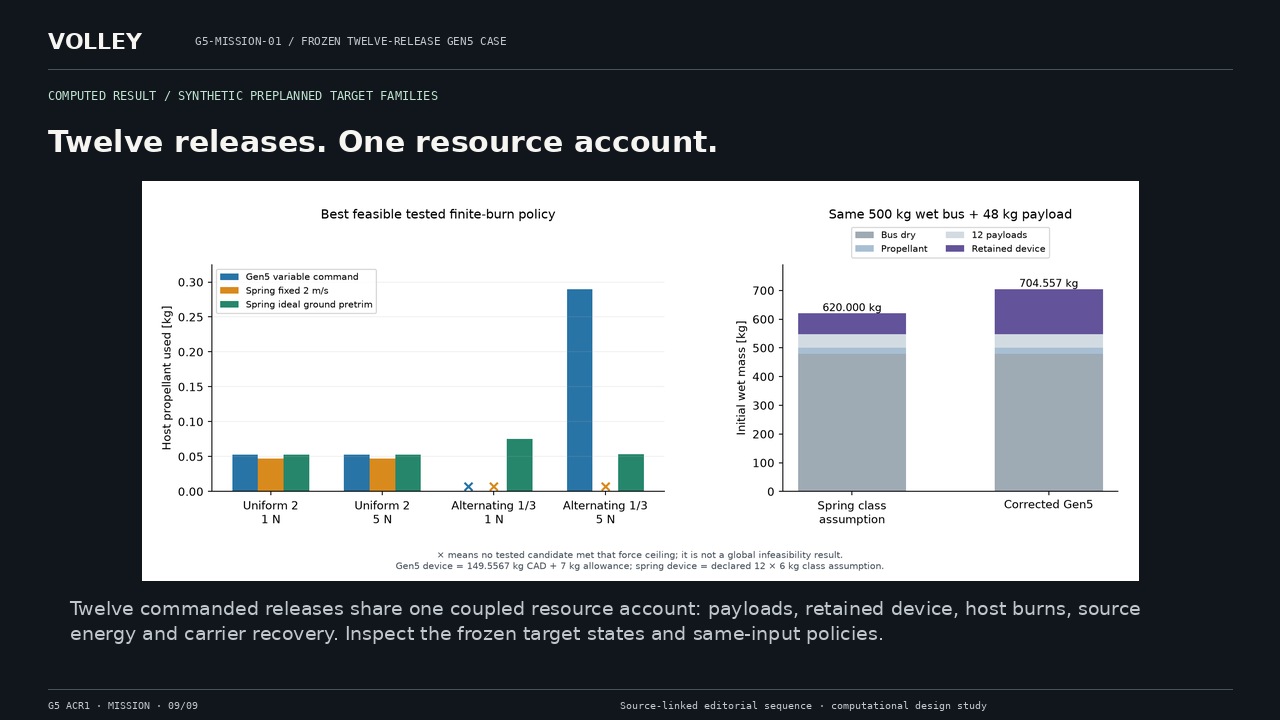Click the orange bar in the Uniform 2 5 N group

382,475
